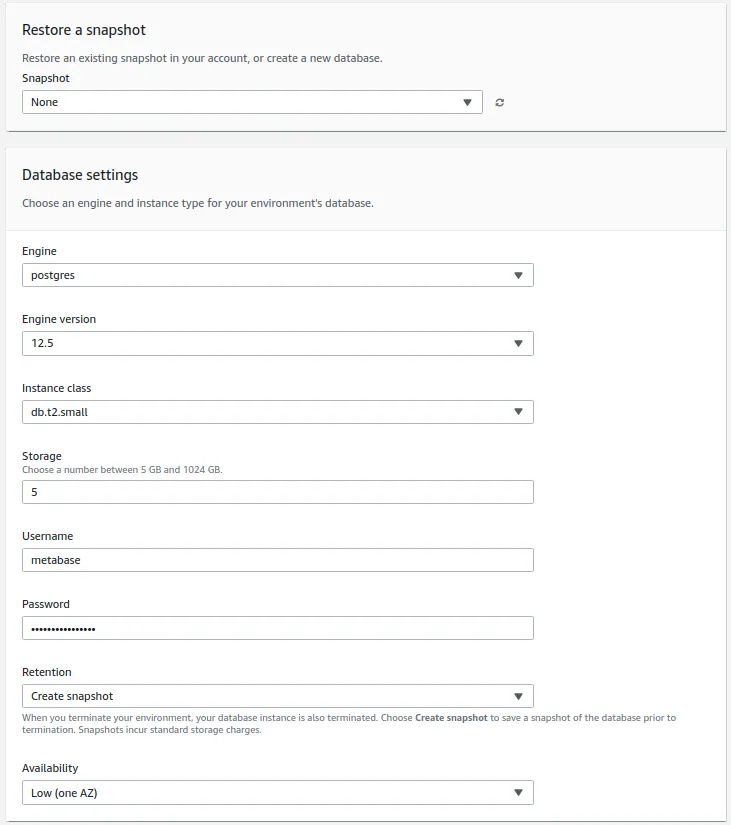Open the Snapshot dropdown showing None

252,102
